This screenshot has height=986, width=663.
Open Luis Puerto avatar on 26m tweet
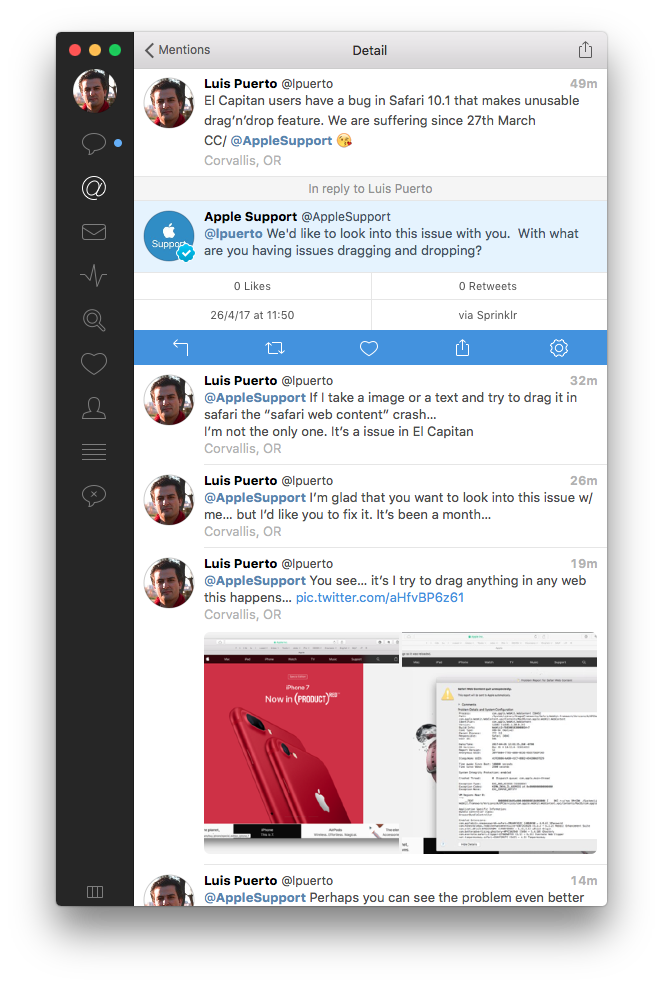point(169,500)
